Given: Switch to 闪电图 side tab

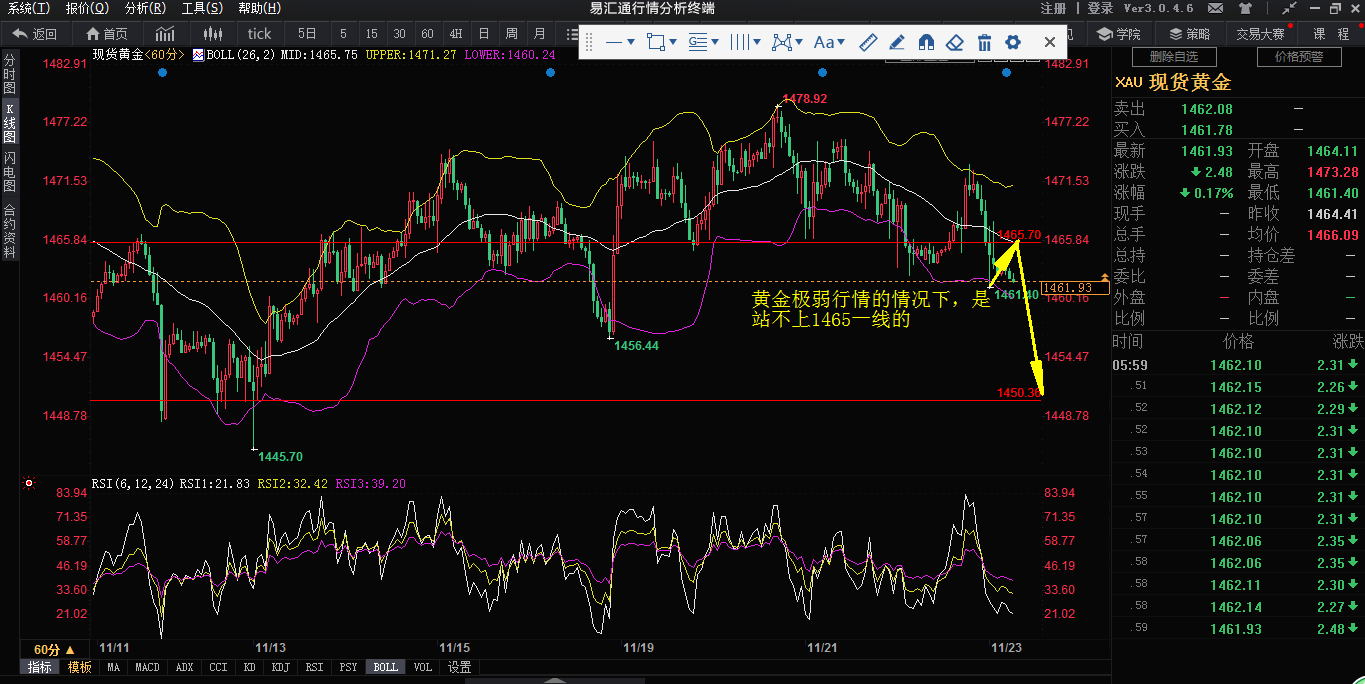Looking at the screenshot, I should (9, 172).
